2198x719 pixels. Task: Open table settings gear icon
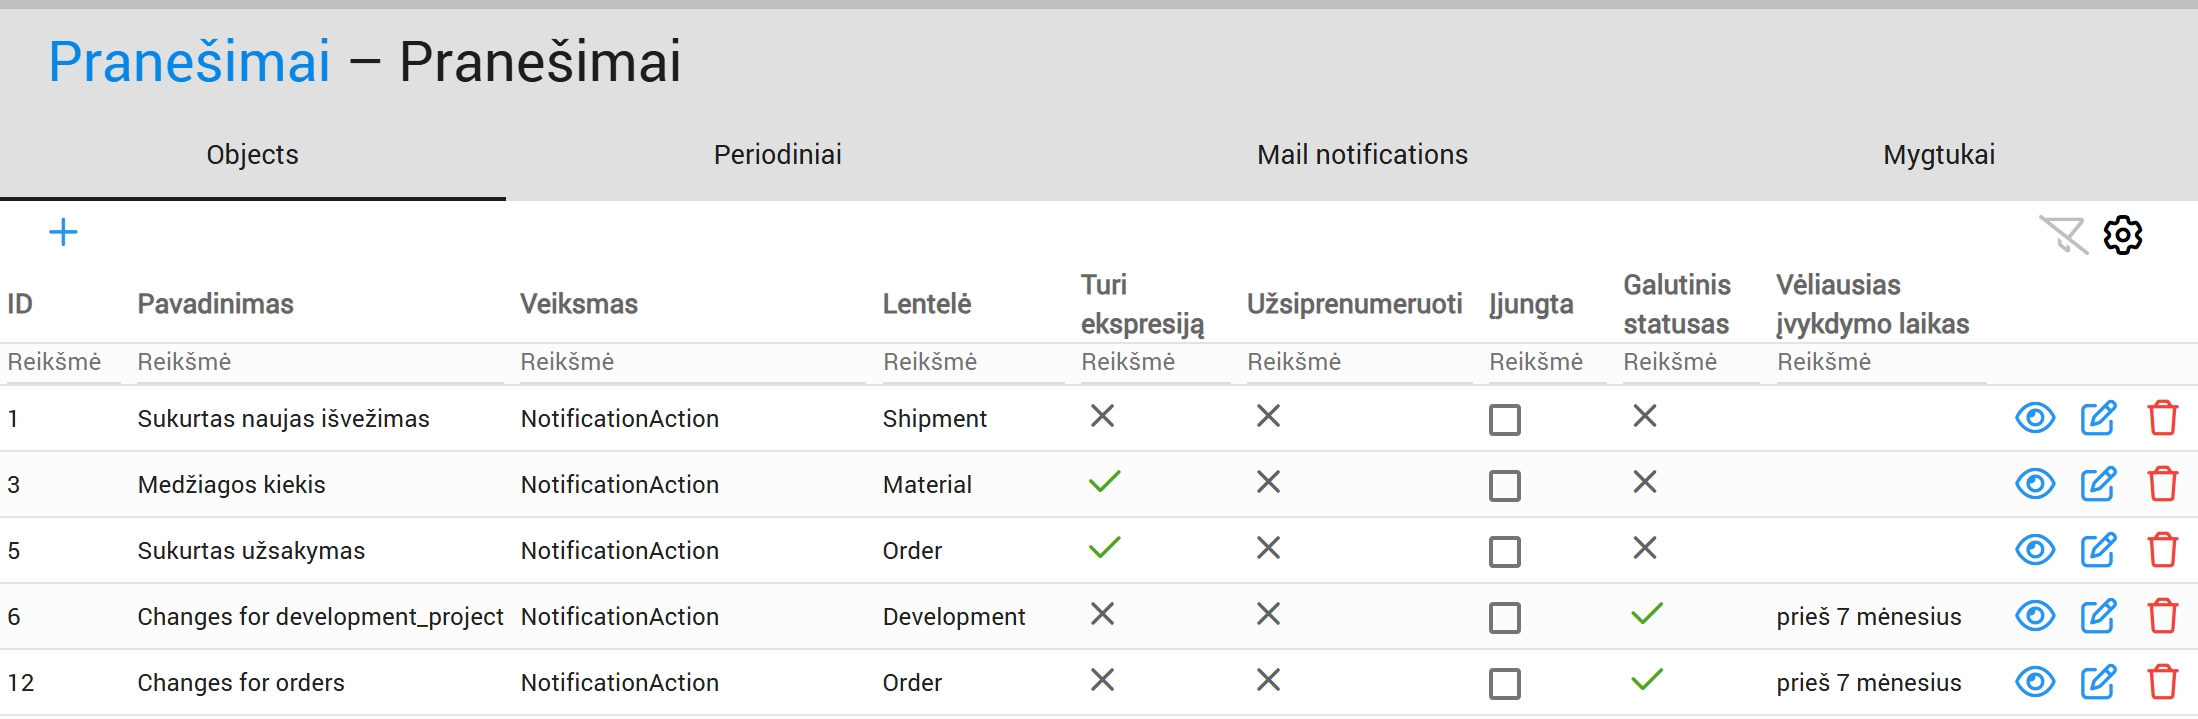(x=2122, y=235)
